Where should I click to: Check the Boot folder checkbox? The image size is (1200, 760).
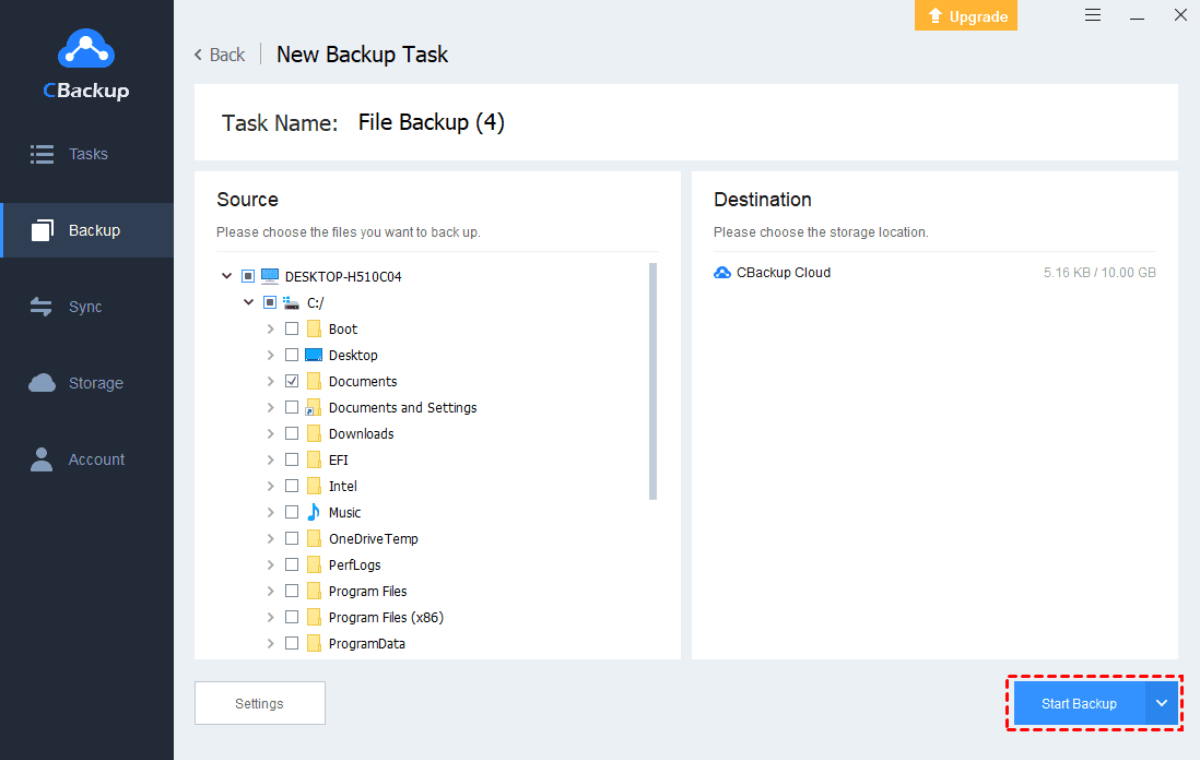tap(292, 329)
